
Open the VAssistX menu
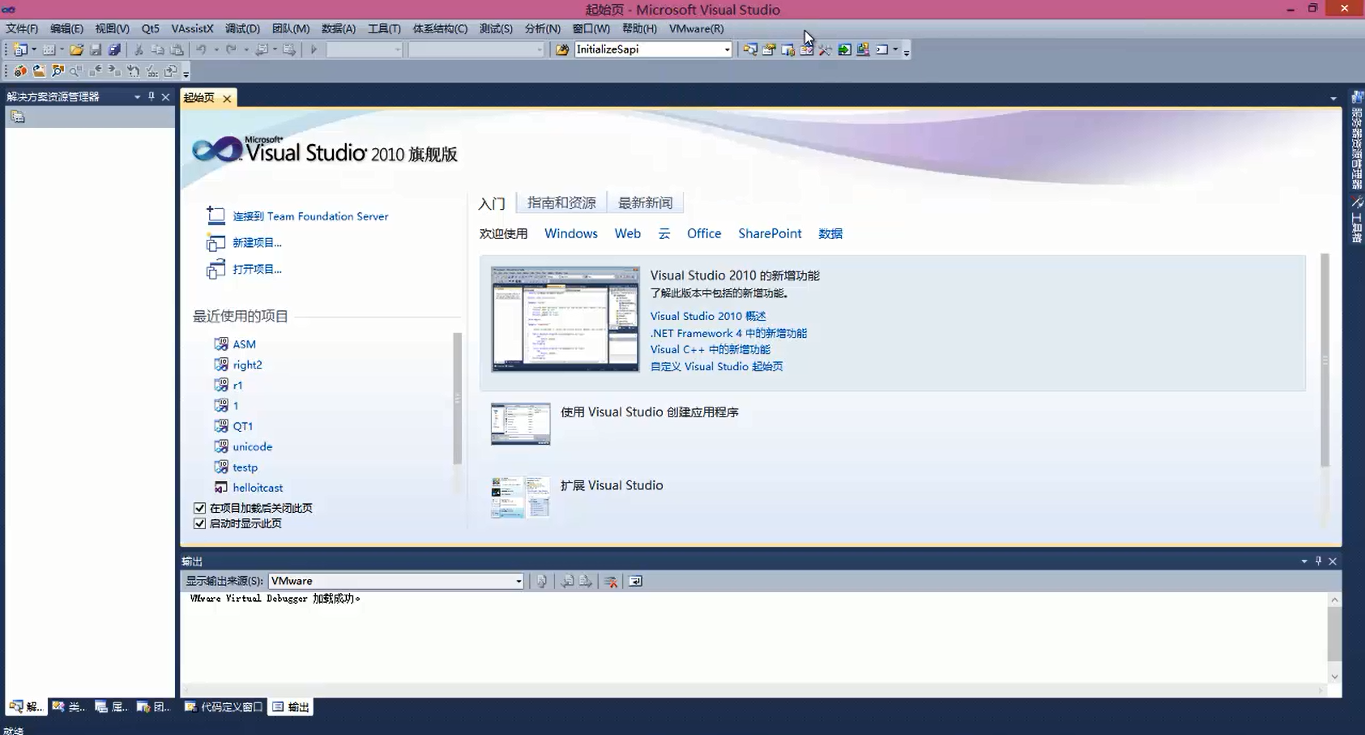click(x=192, y=29)
